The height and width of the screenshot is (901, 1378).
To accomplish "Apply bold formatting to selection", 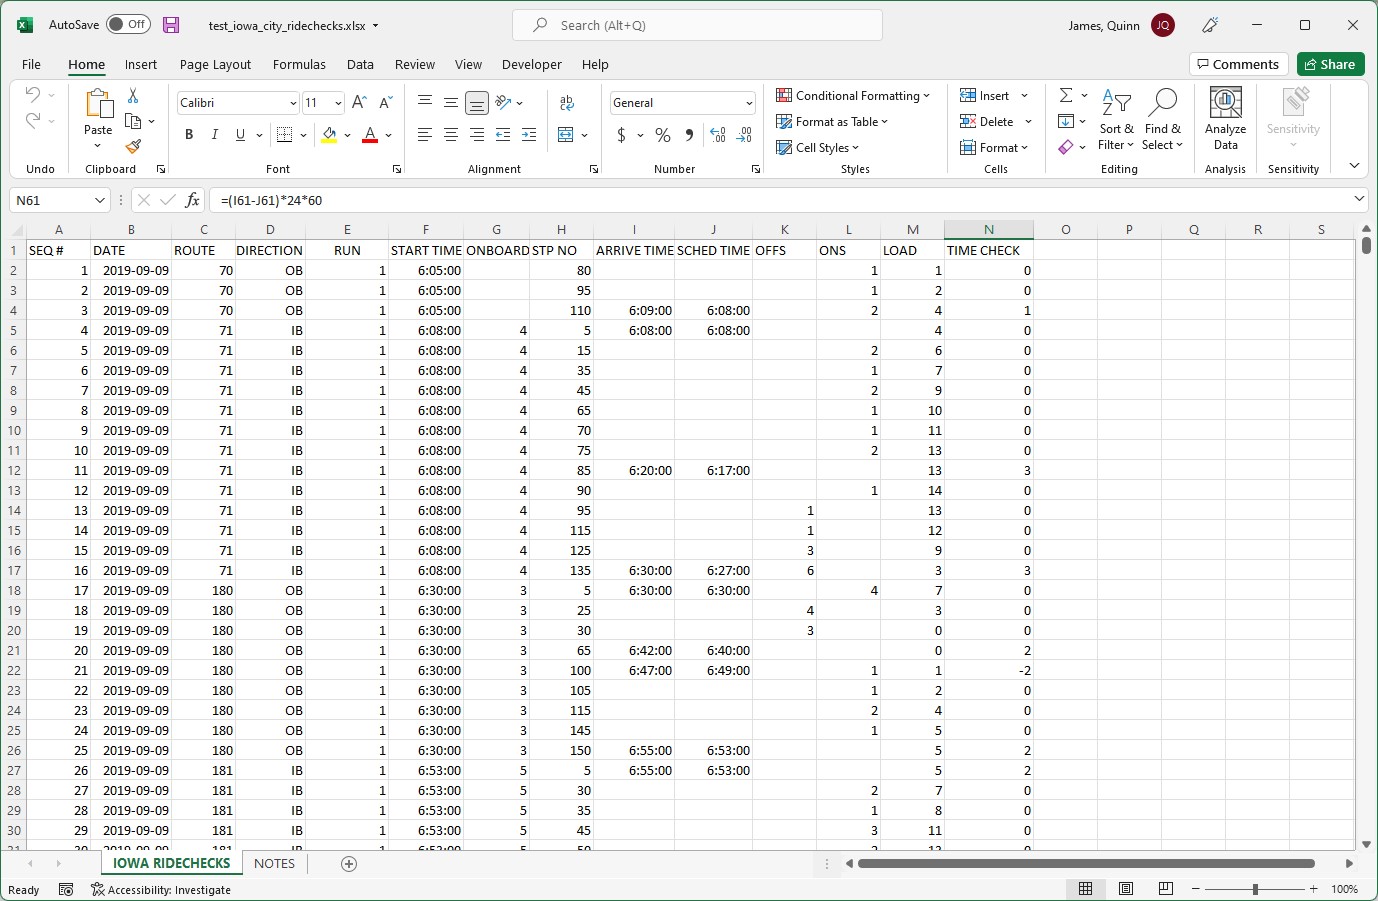I will click(189, 134).
